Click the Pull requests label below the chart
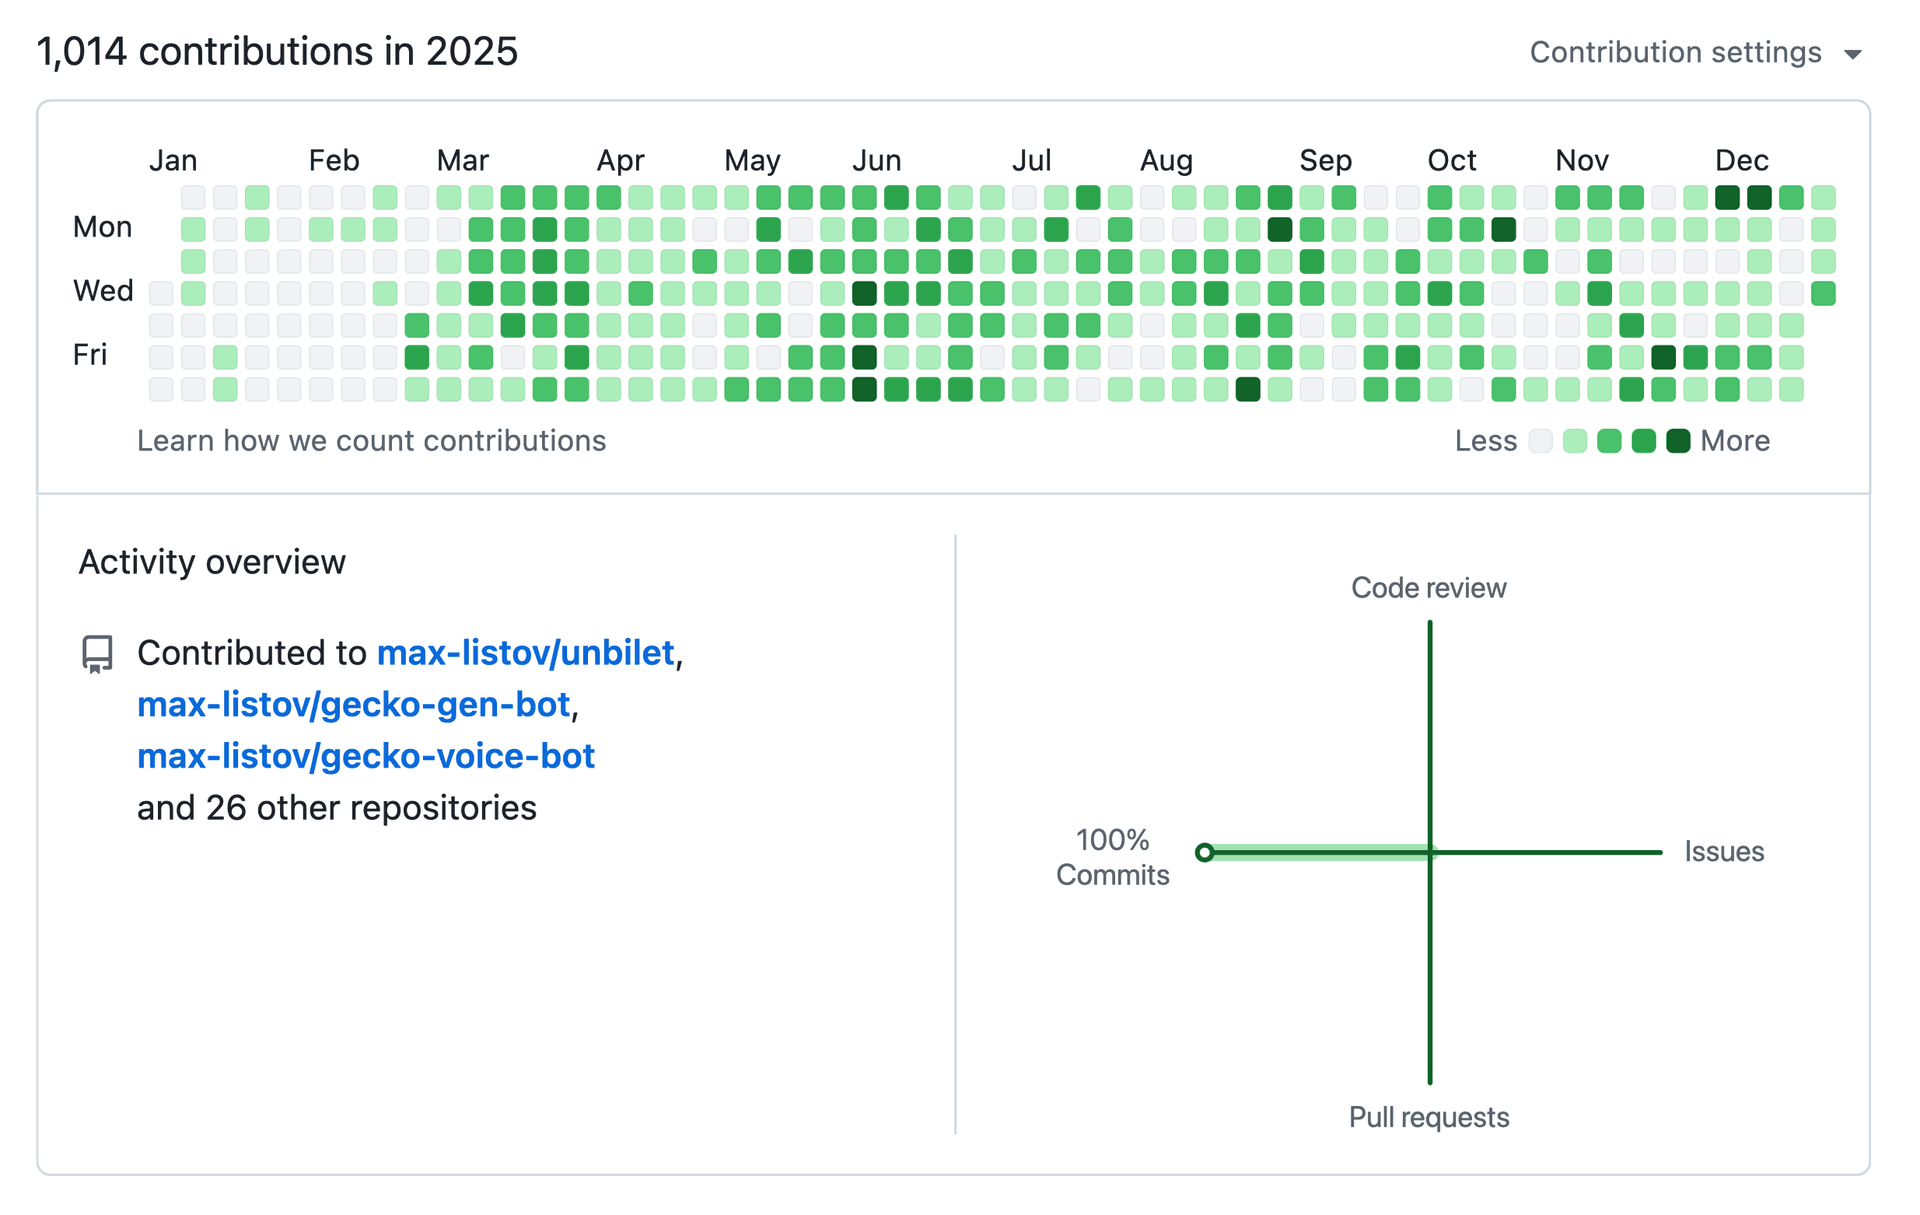Image resolution: width=1920 pixels, height=1215 pixels. click(1428, 1117)
